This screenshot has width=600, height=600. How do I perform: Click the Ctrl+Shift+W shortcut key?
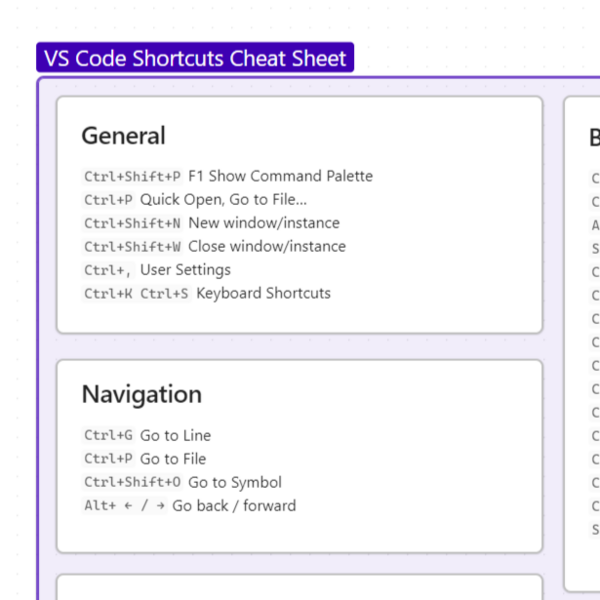click(133, 247)
